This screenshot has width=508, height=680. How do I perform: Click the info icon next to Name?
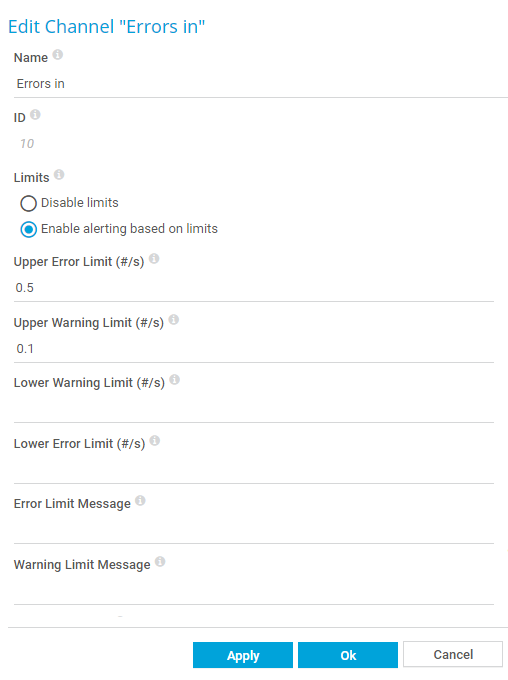tap(58, 55)
